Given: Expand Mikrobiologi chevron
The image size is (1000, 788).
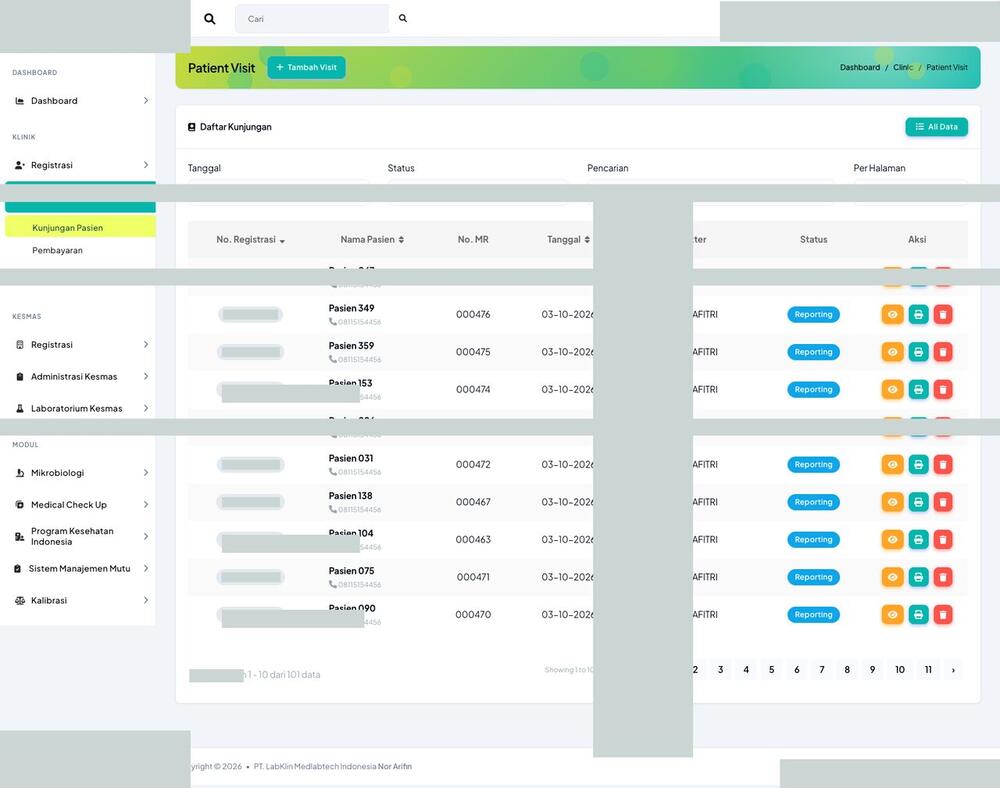Looking at the screenshot, I should (146, 473).
